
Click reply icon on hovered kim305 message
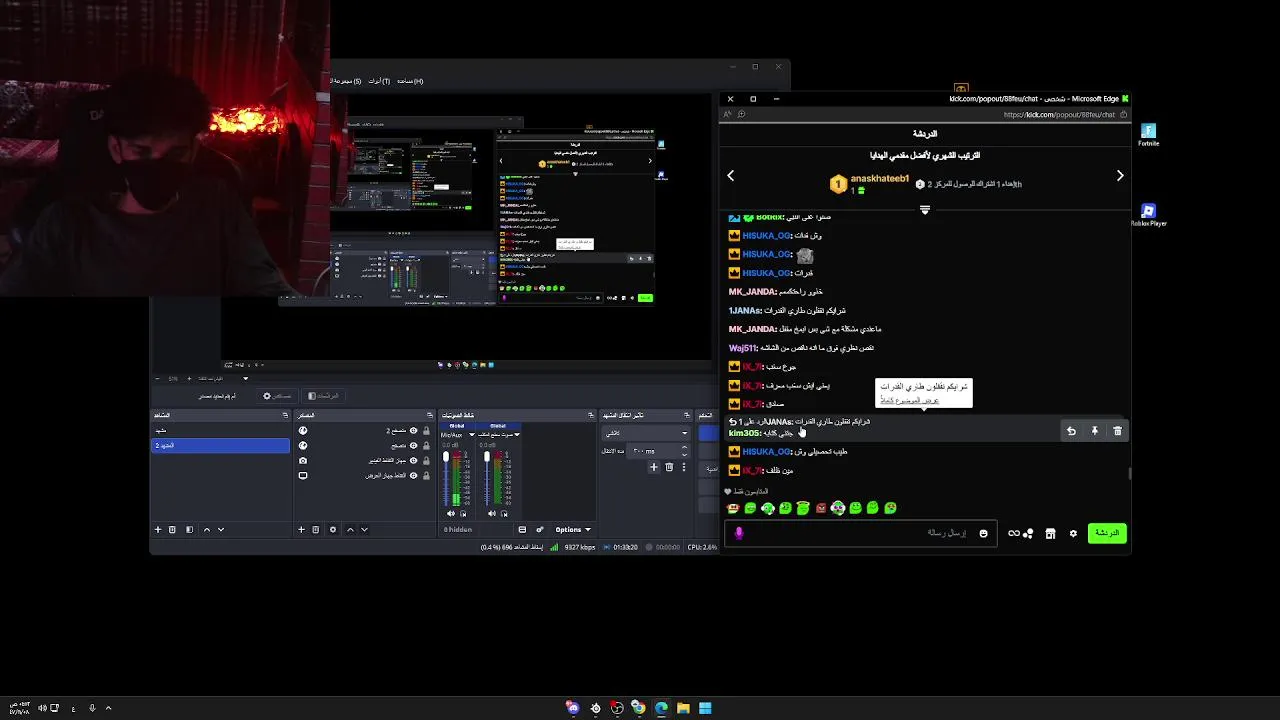point(1071,431)
